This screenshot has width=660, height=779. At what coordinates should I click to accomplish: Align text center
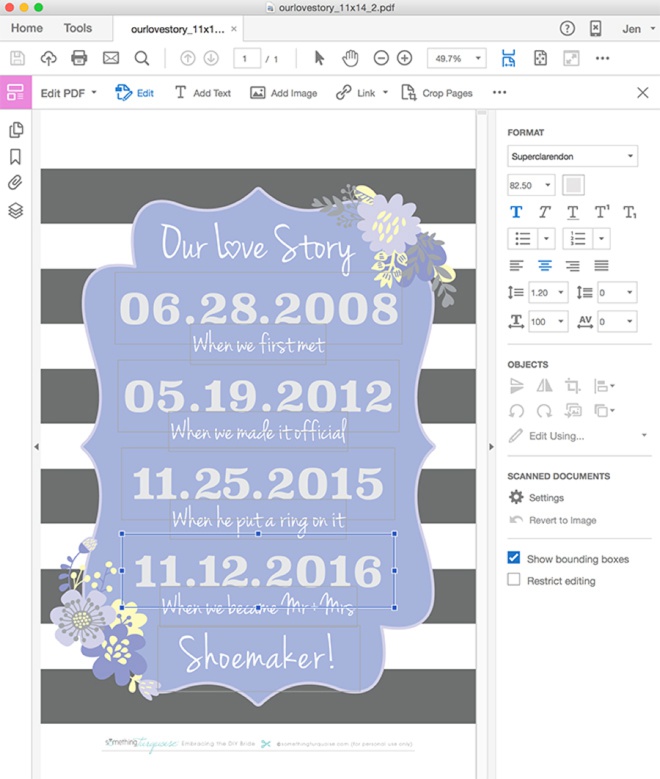pos(545,266)
